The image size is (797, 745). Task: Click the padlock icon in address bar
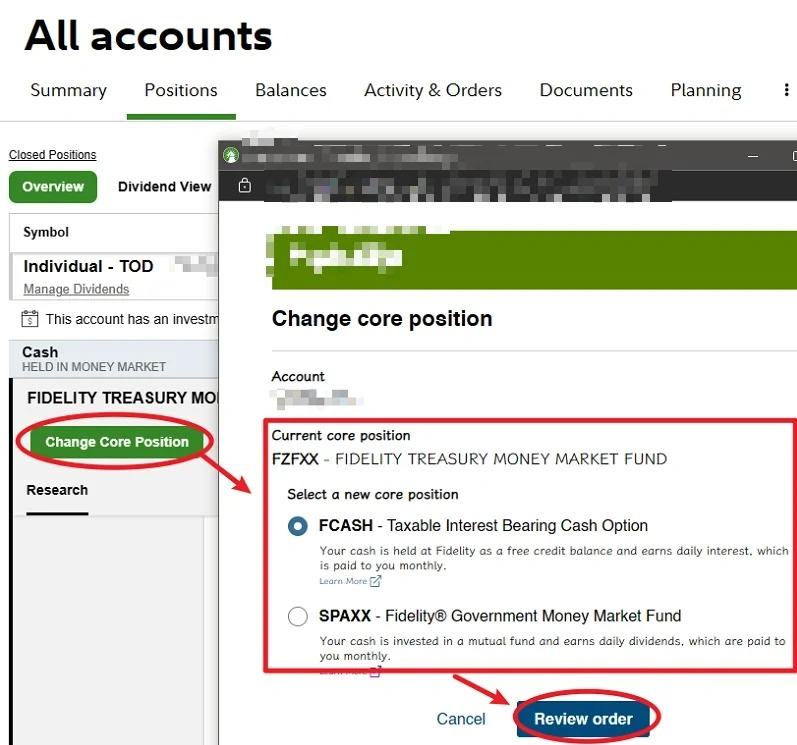pos(244,185)
